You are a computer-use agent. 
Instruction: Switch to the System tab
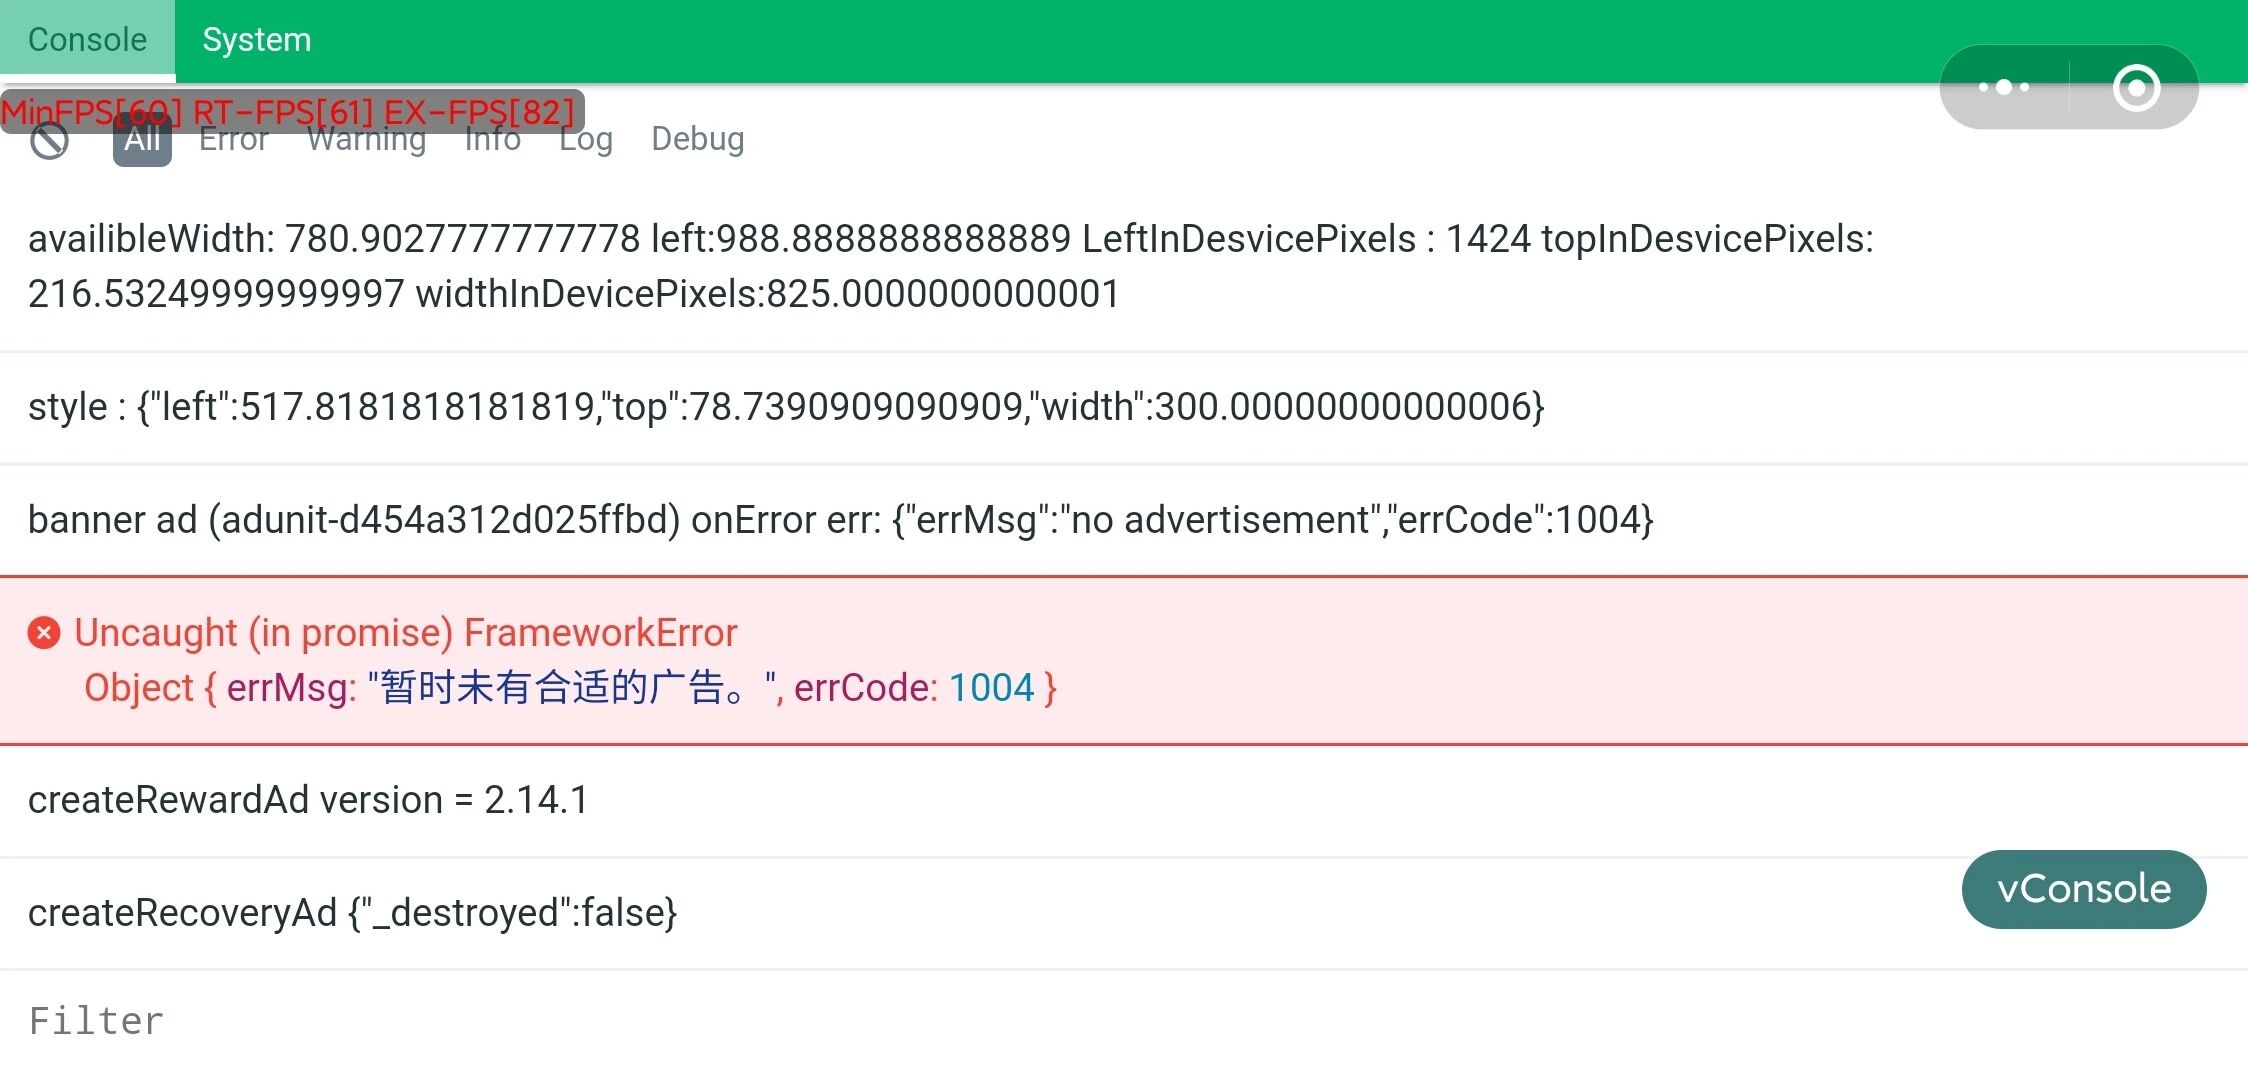(x=256, y=40)
